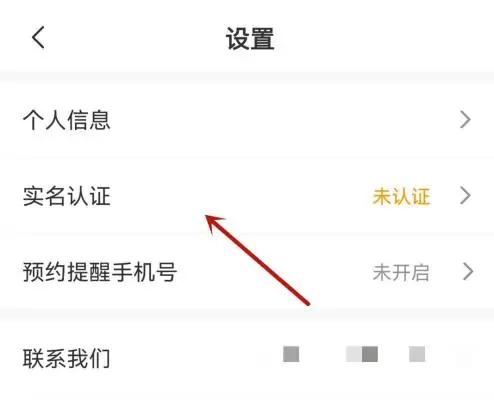Open 实名认证 via right chevron

(465, 195)
